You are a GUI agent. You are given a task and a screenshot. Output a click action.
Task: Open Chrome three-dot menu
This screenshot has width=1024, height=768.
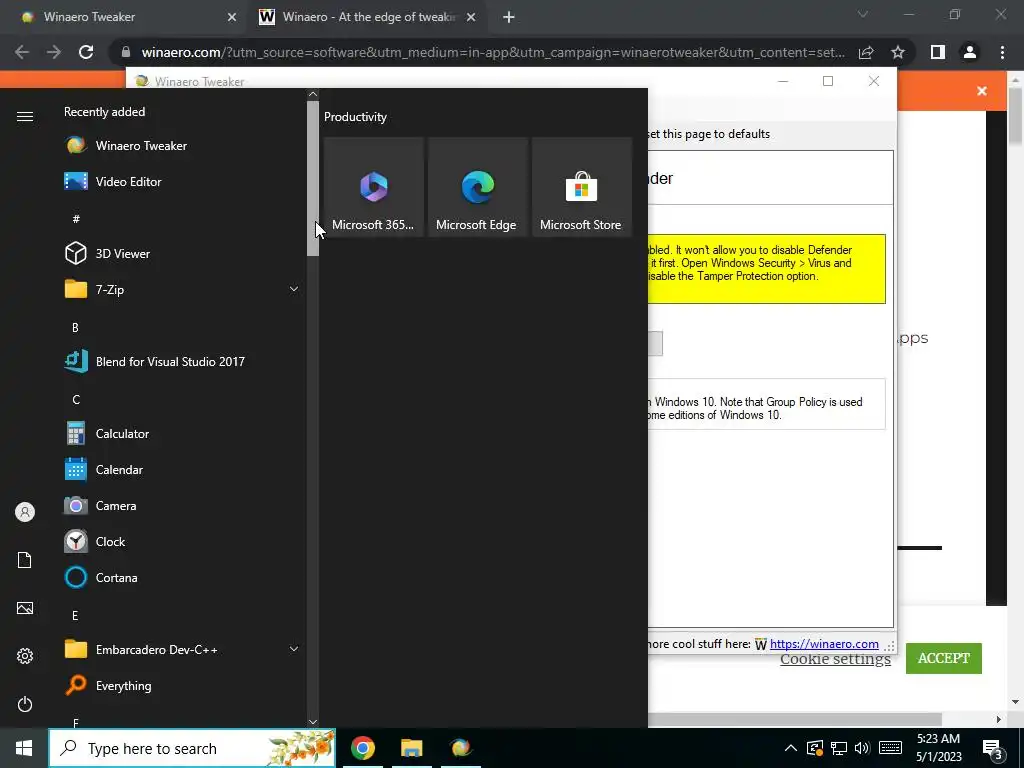point(1002,52)
